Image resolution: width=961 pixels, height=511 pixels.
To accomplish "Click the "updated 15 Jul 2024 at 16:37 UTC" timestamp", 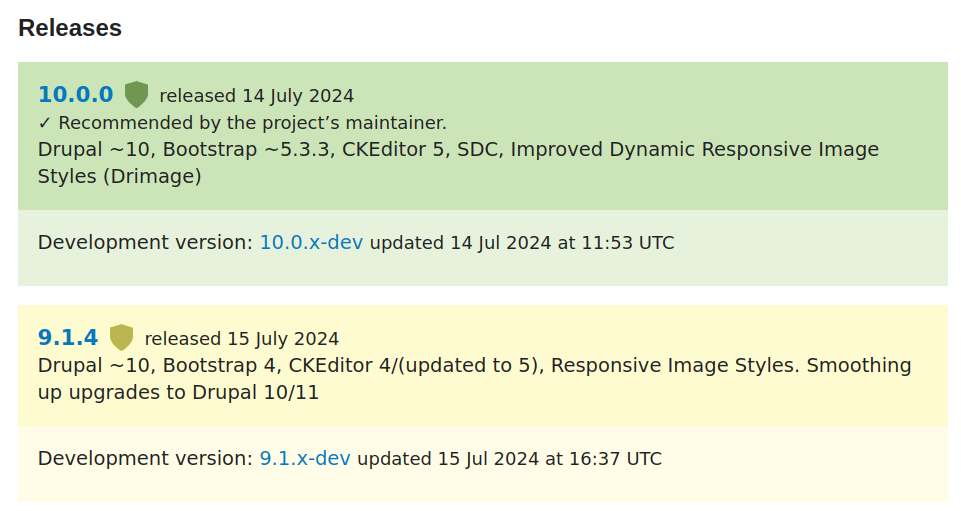I will pos(509,459).
